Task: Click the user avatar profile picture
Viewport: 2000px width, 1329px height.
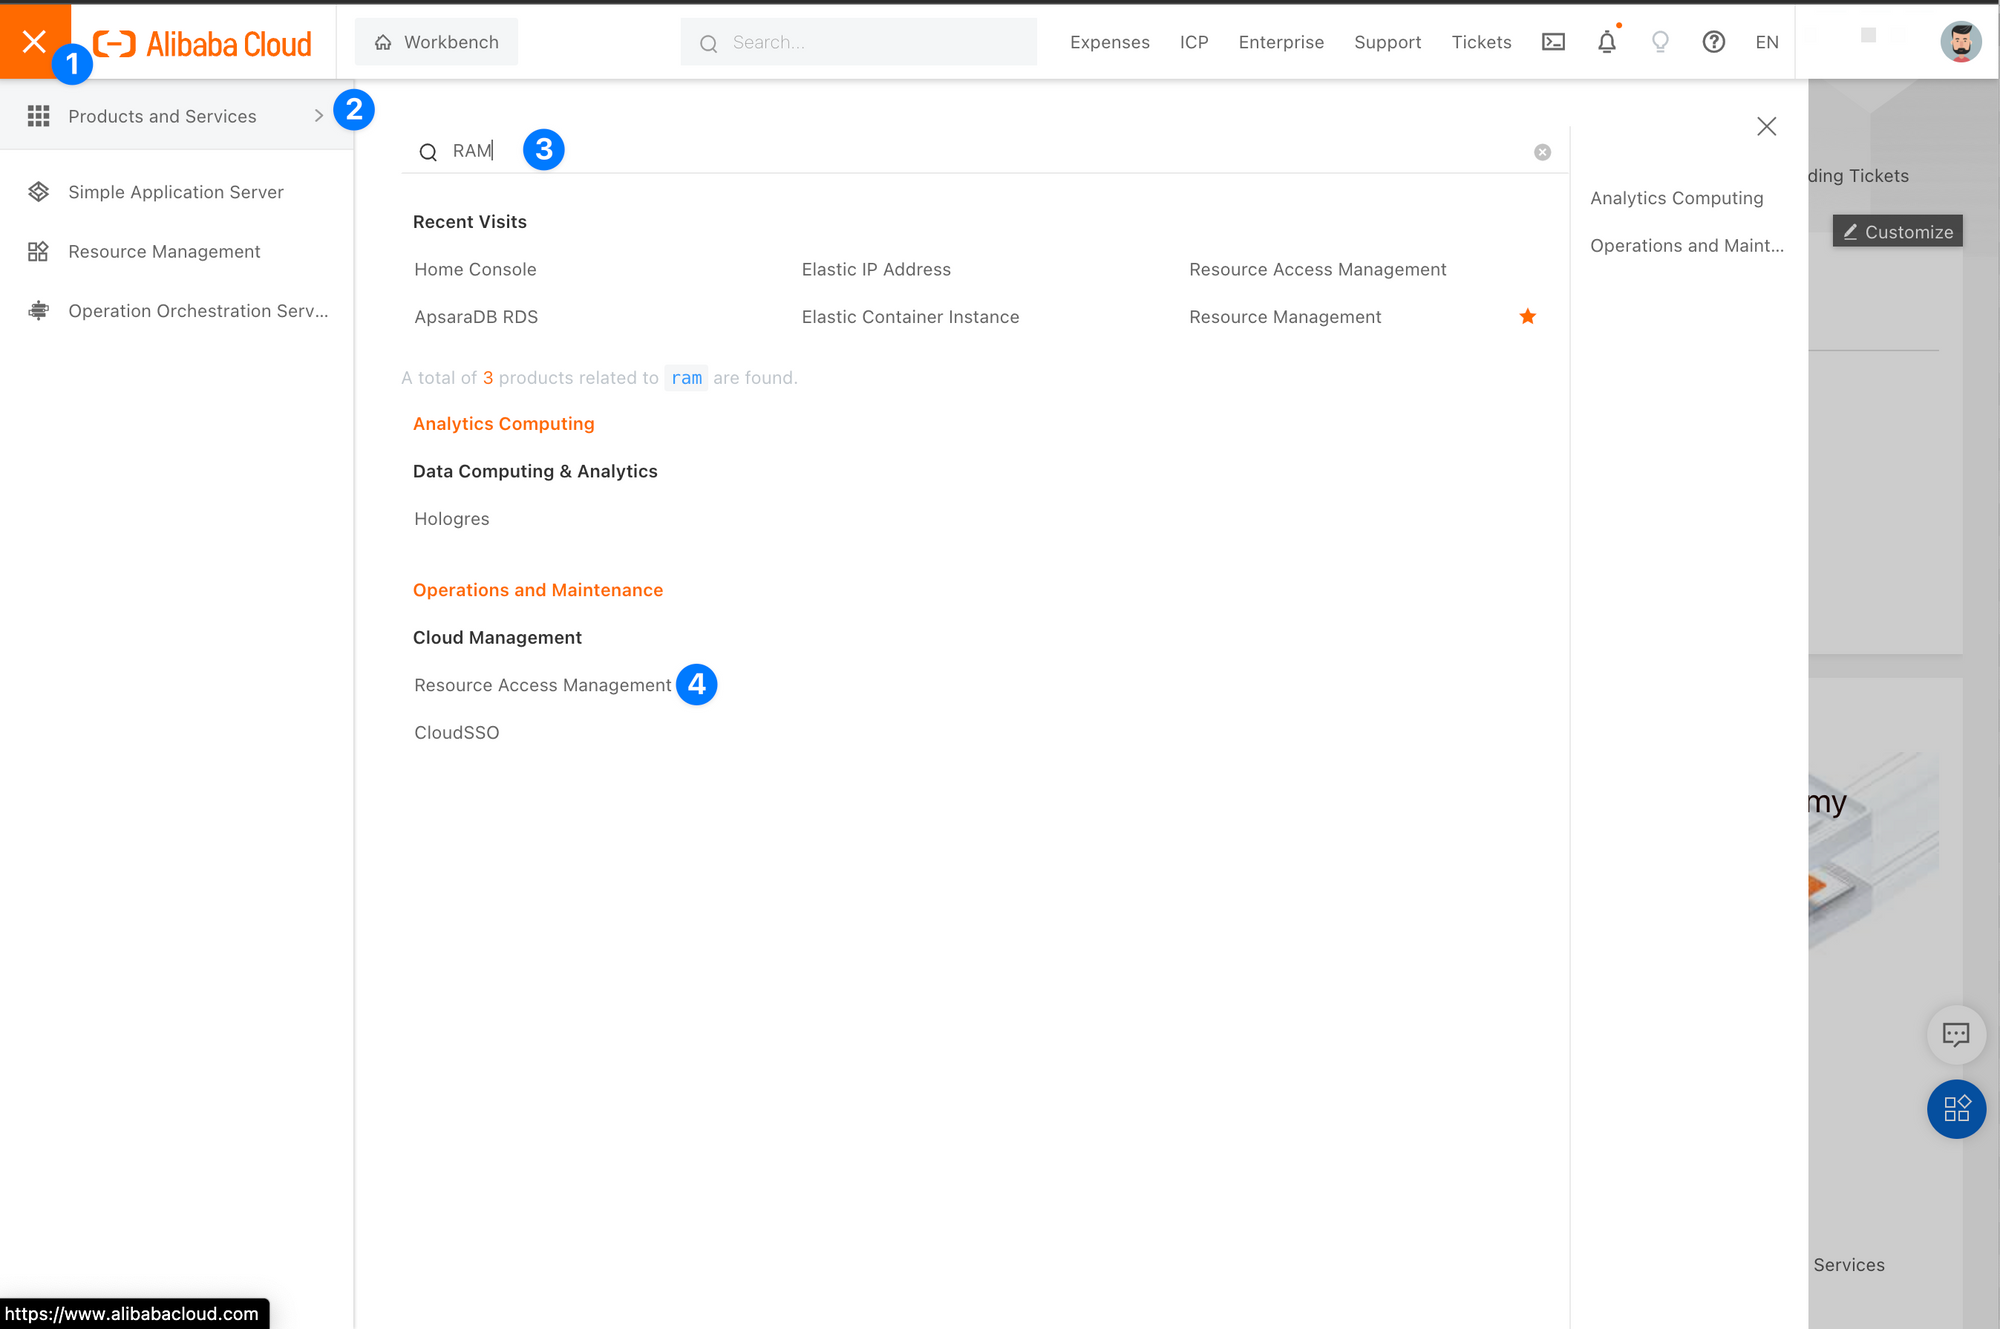Action: click(1959, 42)
